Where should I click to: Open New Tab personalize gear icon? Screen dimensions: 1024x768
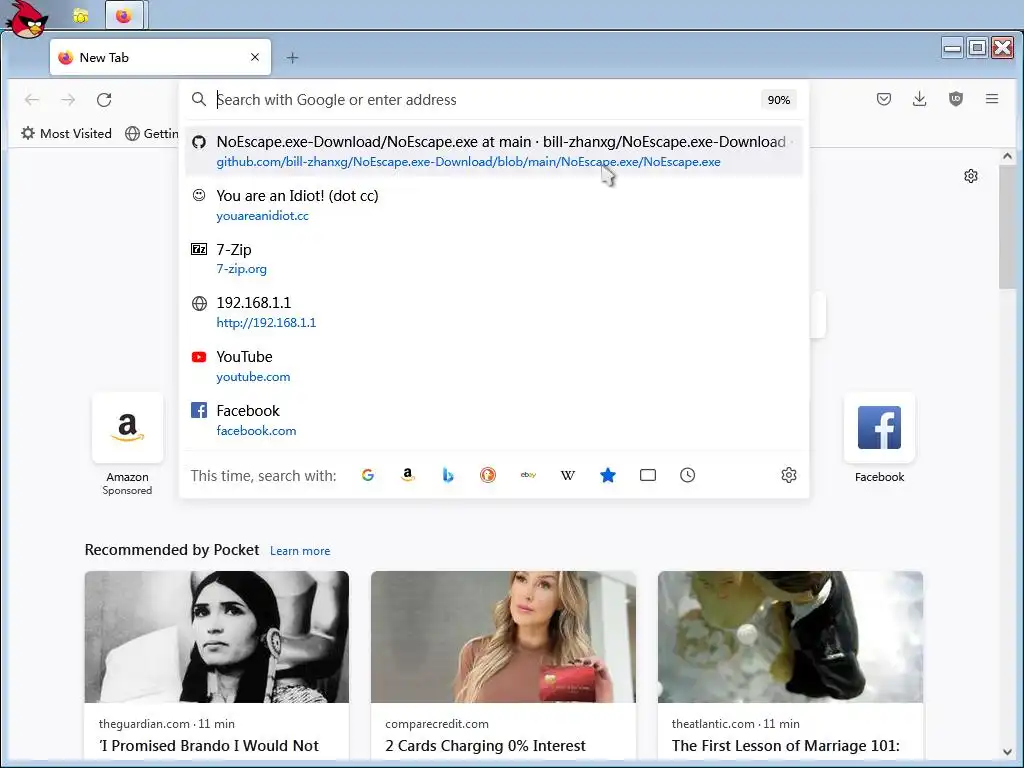click(971, 176)
